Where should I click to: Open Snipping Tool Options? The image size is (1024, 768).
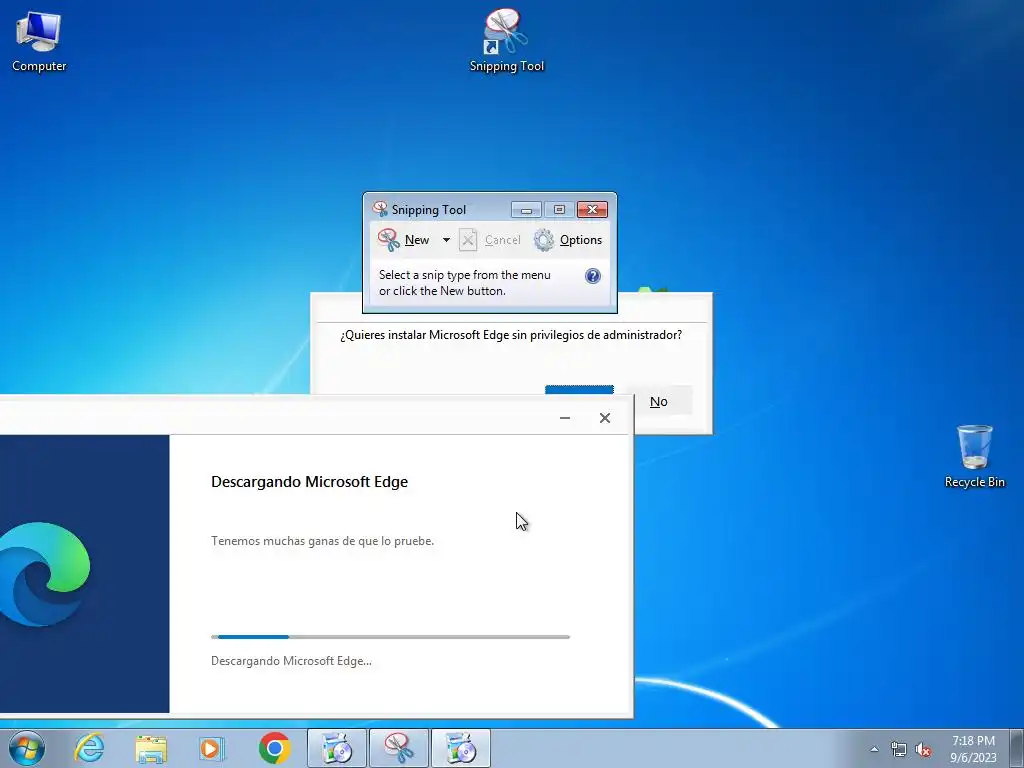[568, 240]
